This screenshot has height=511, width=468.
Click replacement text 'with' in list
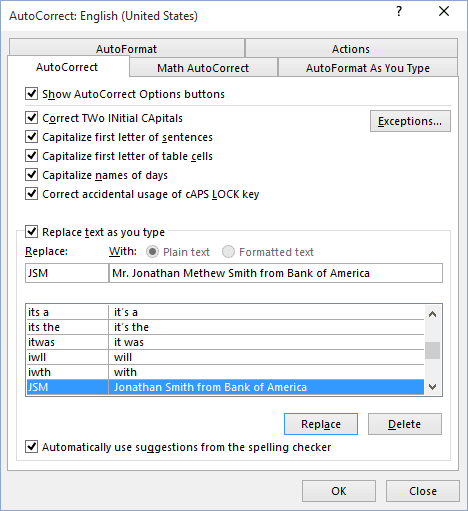click(125, 372)
